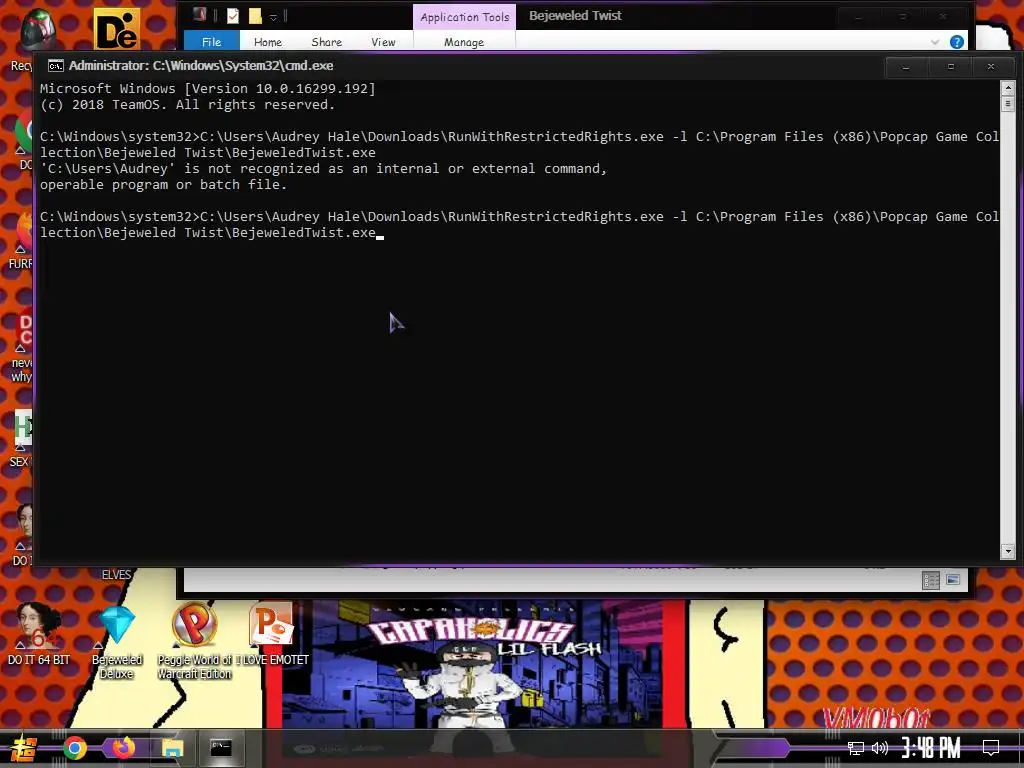Screen dimensions: 1024x768
Task: Launch Firefox from the taskbar
Action: coord(123,748)
